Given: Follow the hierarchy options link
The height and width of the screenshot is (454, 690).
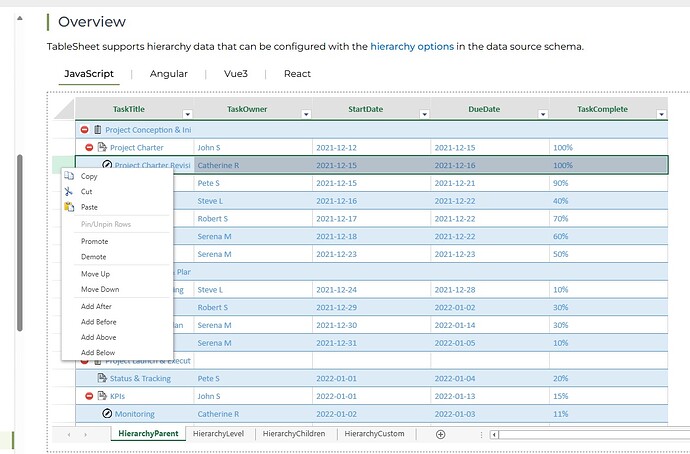Looking at the screenshot, I should [414, 46].
